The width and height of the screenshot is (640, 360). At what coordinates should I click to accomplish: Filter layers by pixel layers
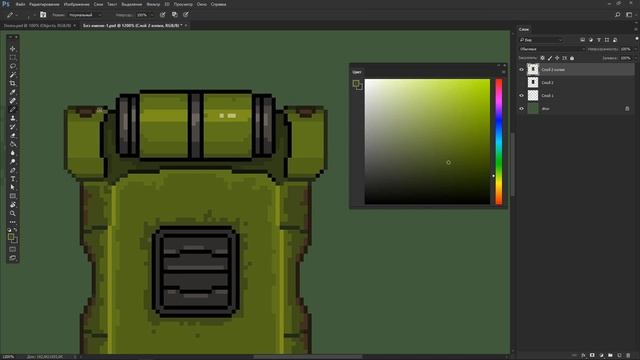(582, 40)
